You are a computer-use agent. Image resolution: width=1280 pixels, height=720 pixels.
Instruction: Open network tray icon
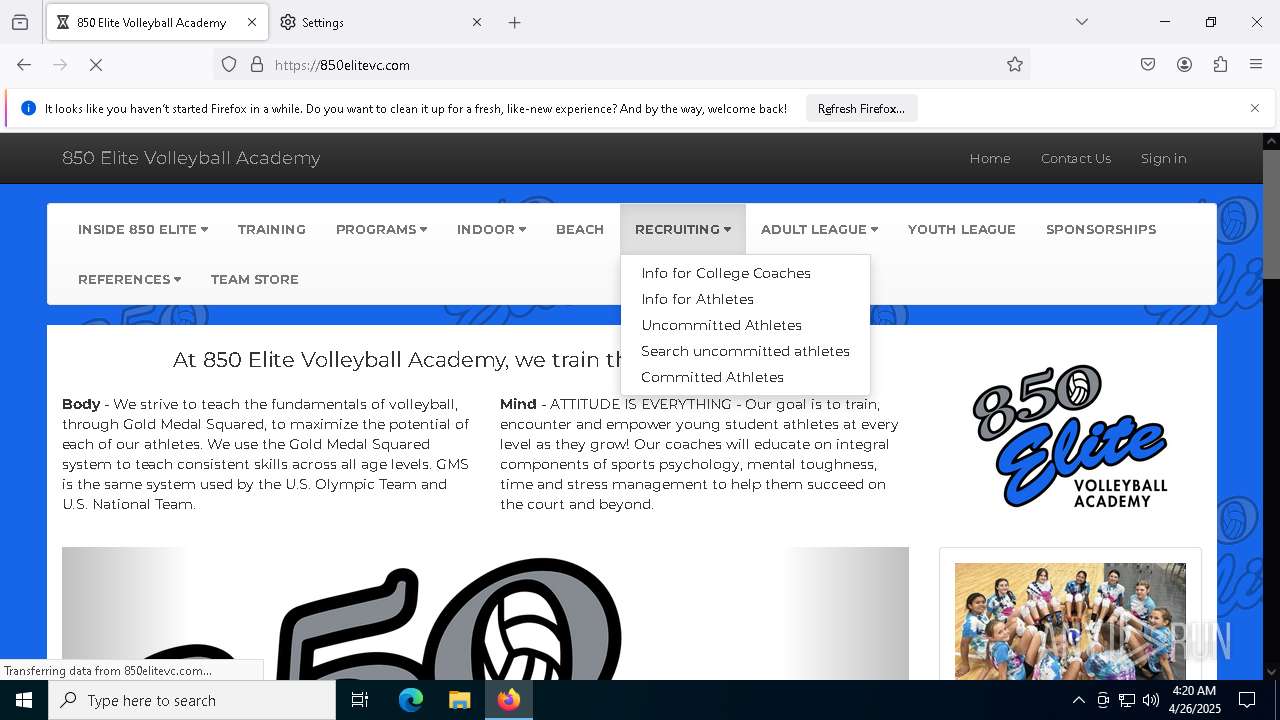(1127, 700)
